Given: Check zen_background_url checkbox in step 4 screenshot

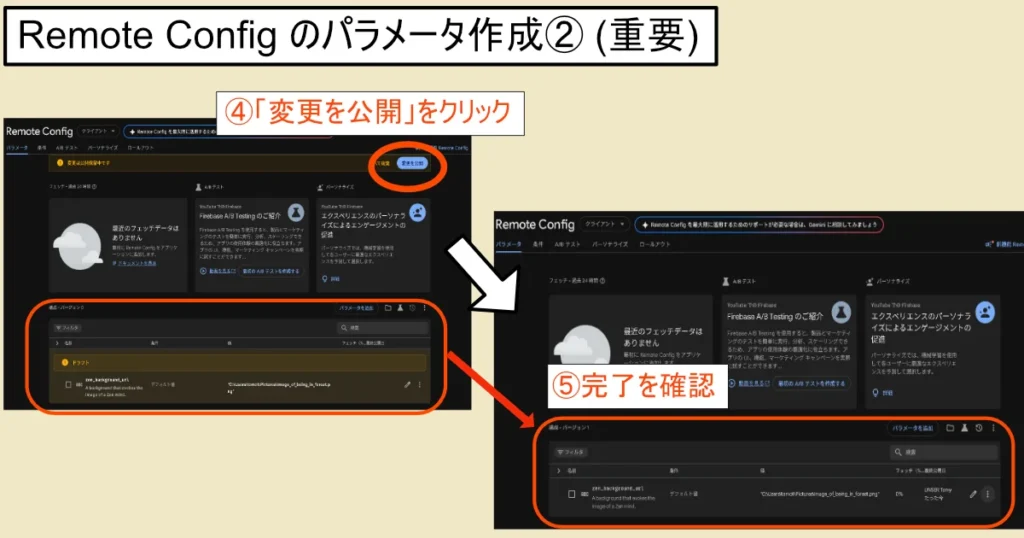Looking at the screenshot, I should tap(68, 385).
